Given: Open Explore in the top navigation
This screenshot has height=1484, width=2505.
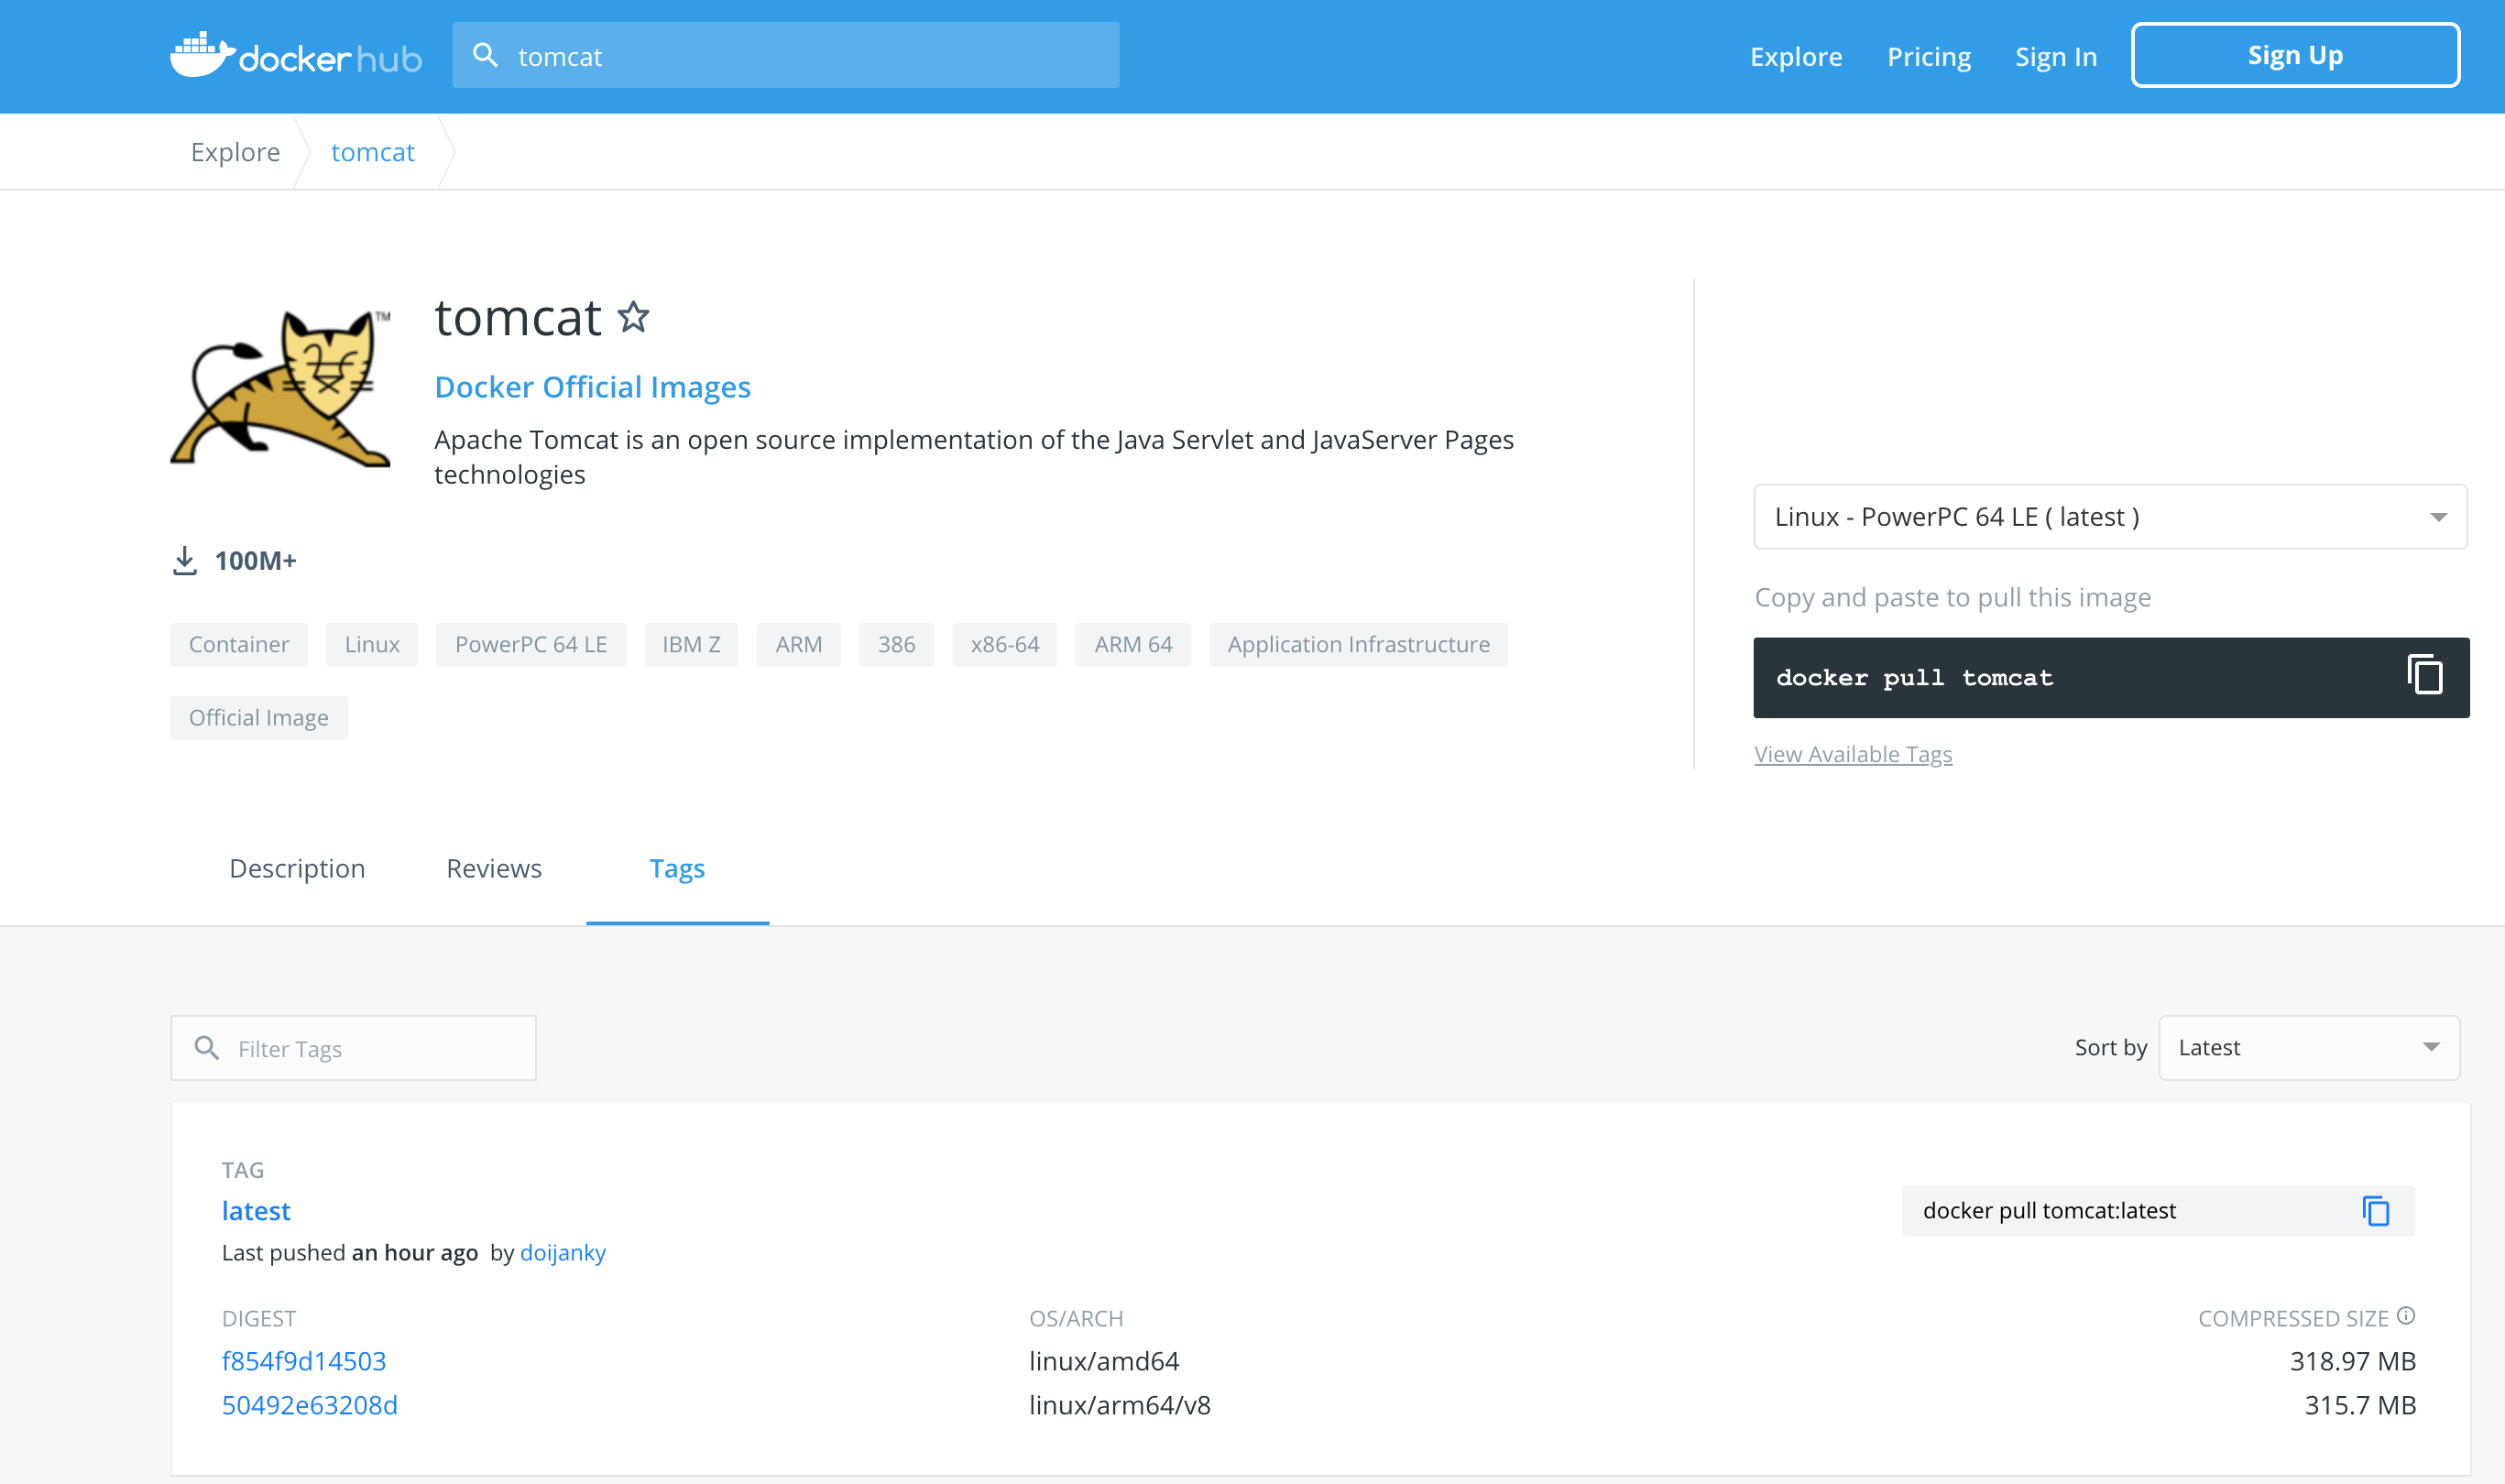Looking at the screenshot, I should coord(1796,56).
